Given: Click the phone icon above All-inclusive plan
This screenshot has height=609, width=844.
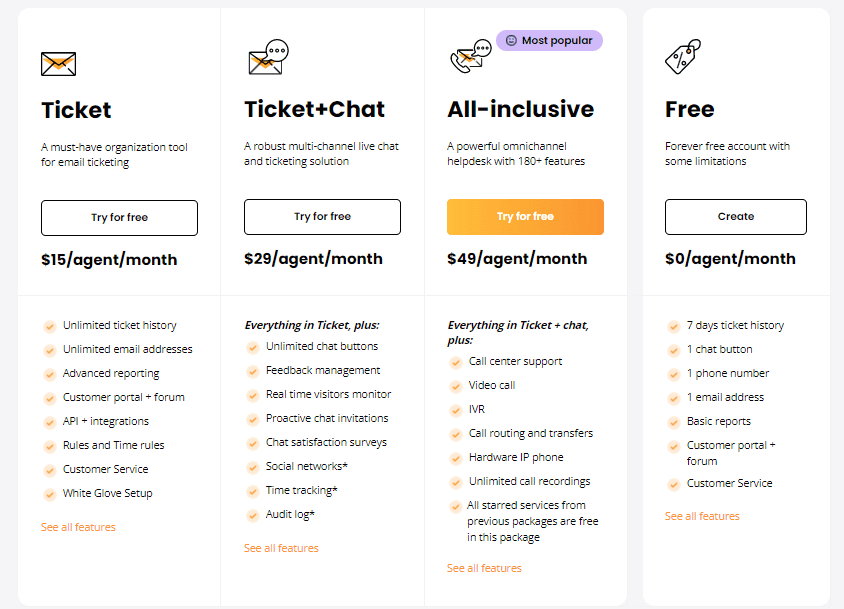Looking at the screenshot, I should (x=466, y=57).
